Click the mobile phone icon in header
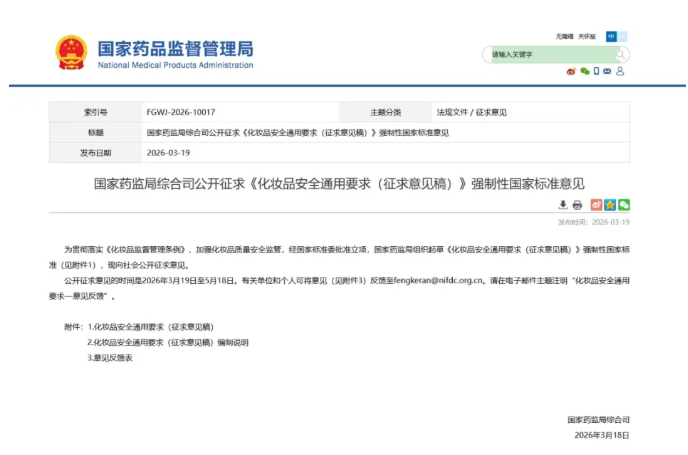 [x=596, y=71]
